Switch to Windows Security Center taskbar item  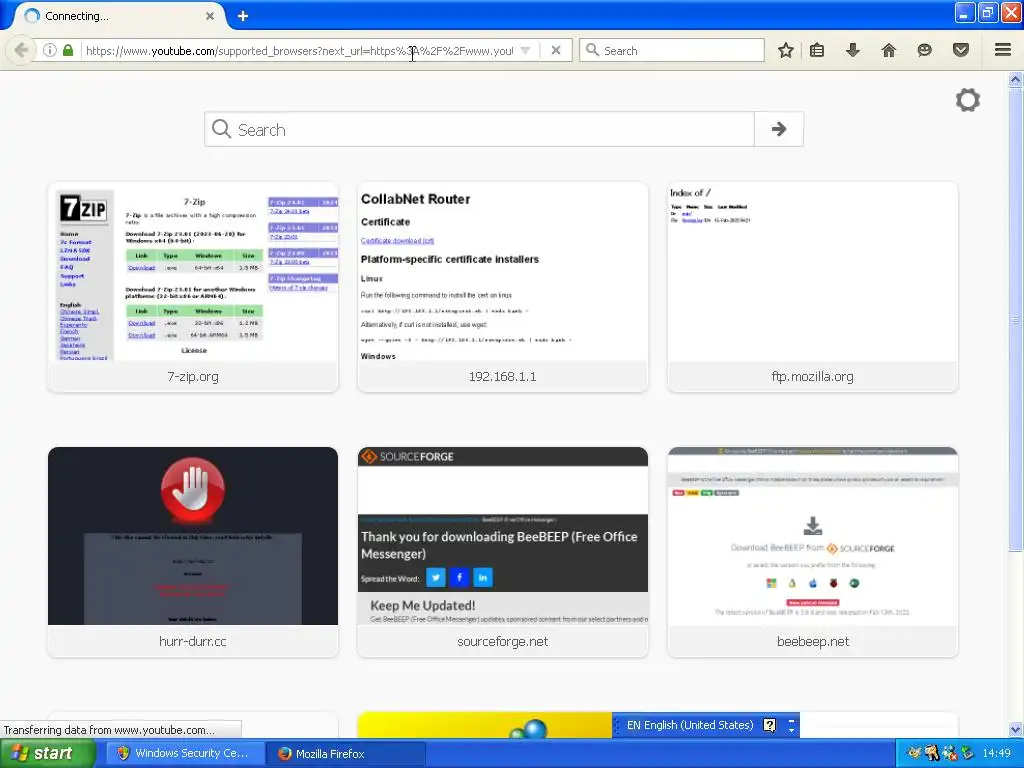click(183, 753)
